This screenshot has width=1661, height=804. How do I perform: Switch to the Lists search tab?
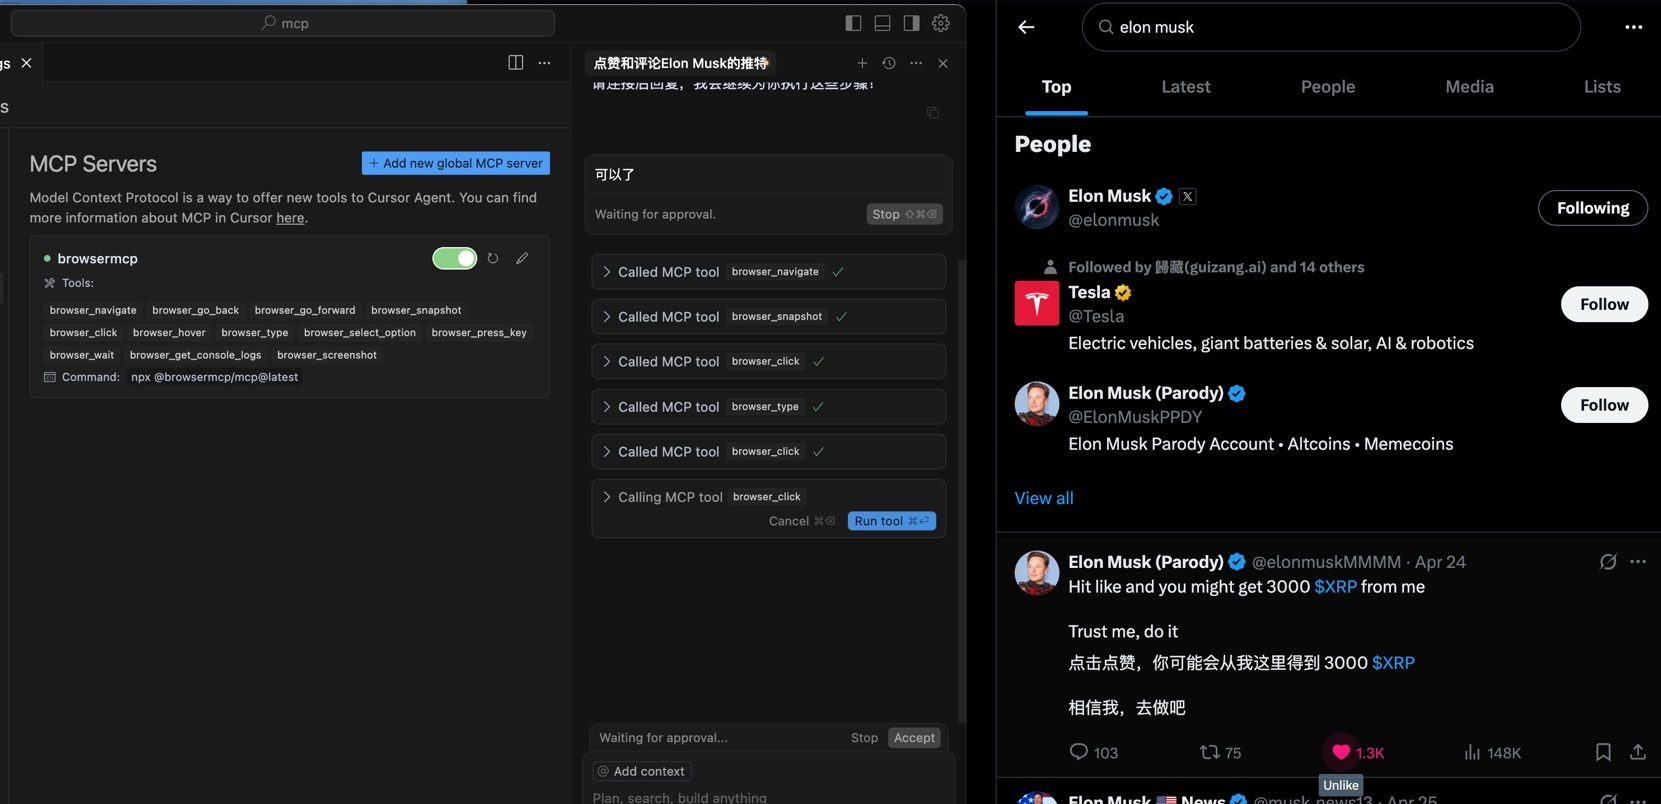click(x=1602, y=87)
